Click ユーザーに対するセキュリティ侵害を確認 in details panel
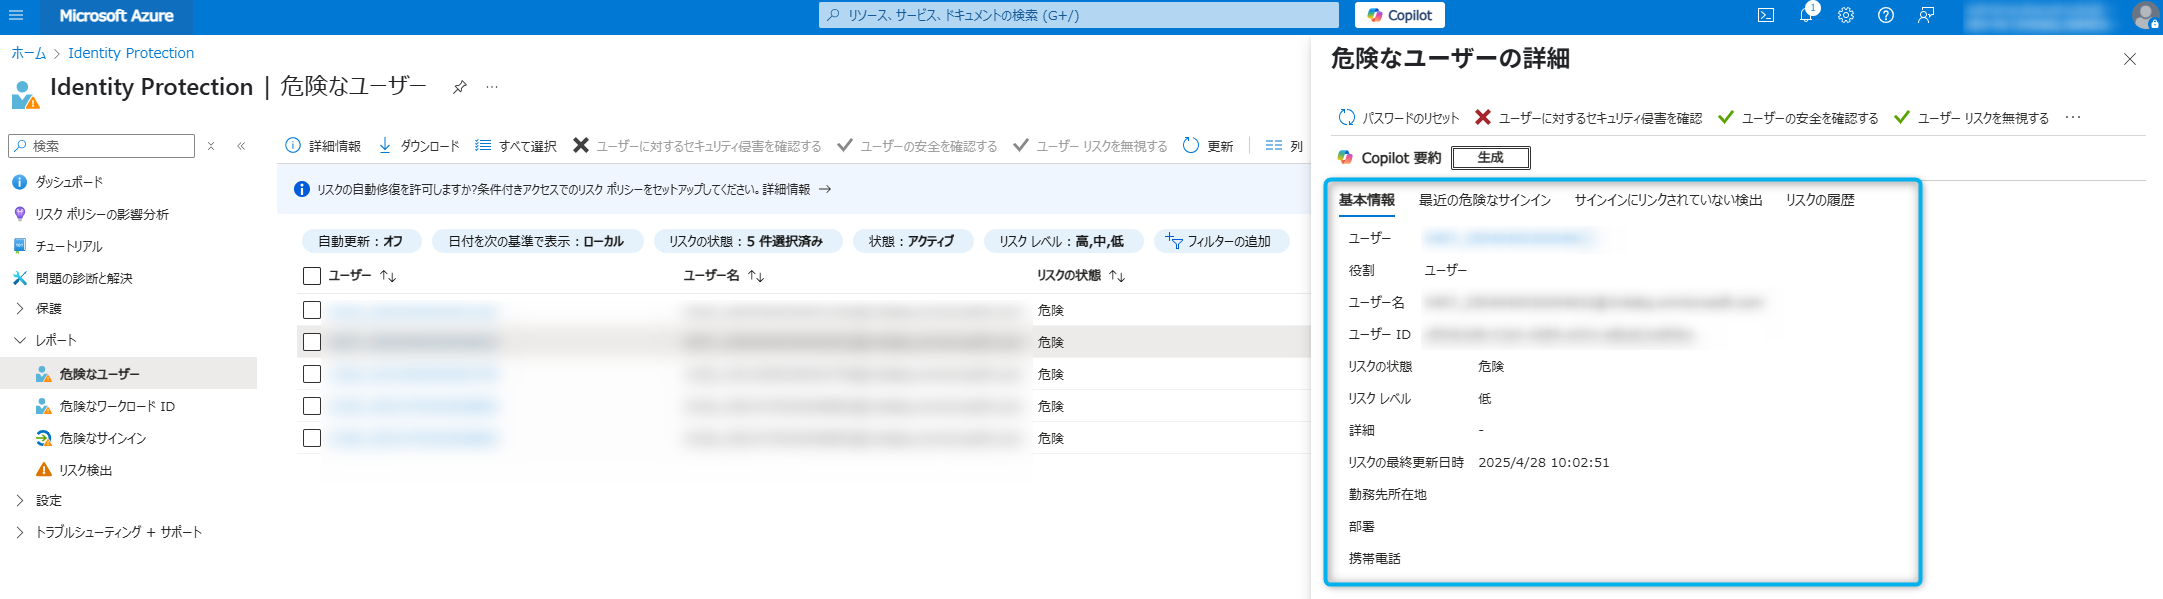Screen dimensions: 2163x599 1588,118
